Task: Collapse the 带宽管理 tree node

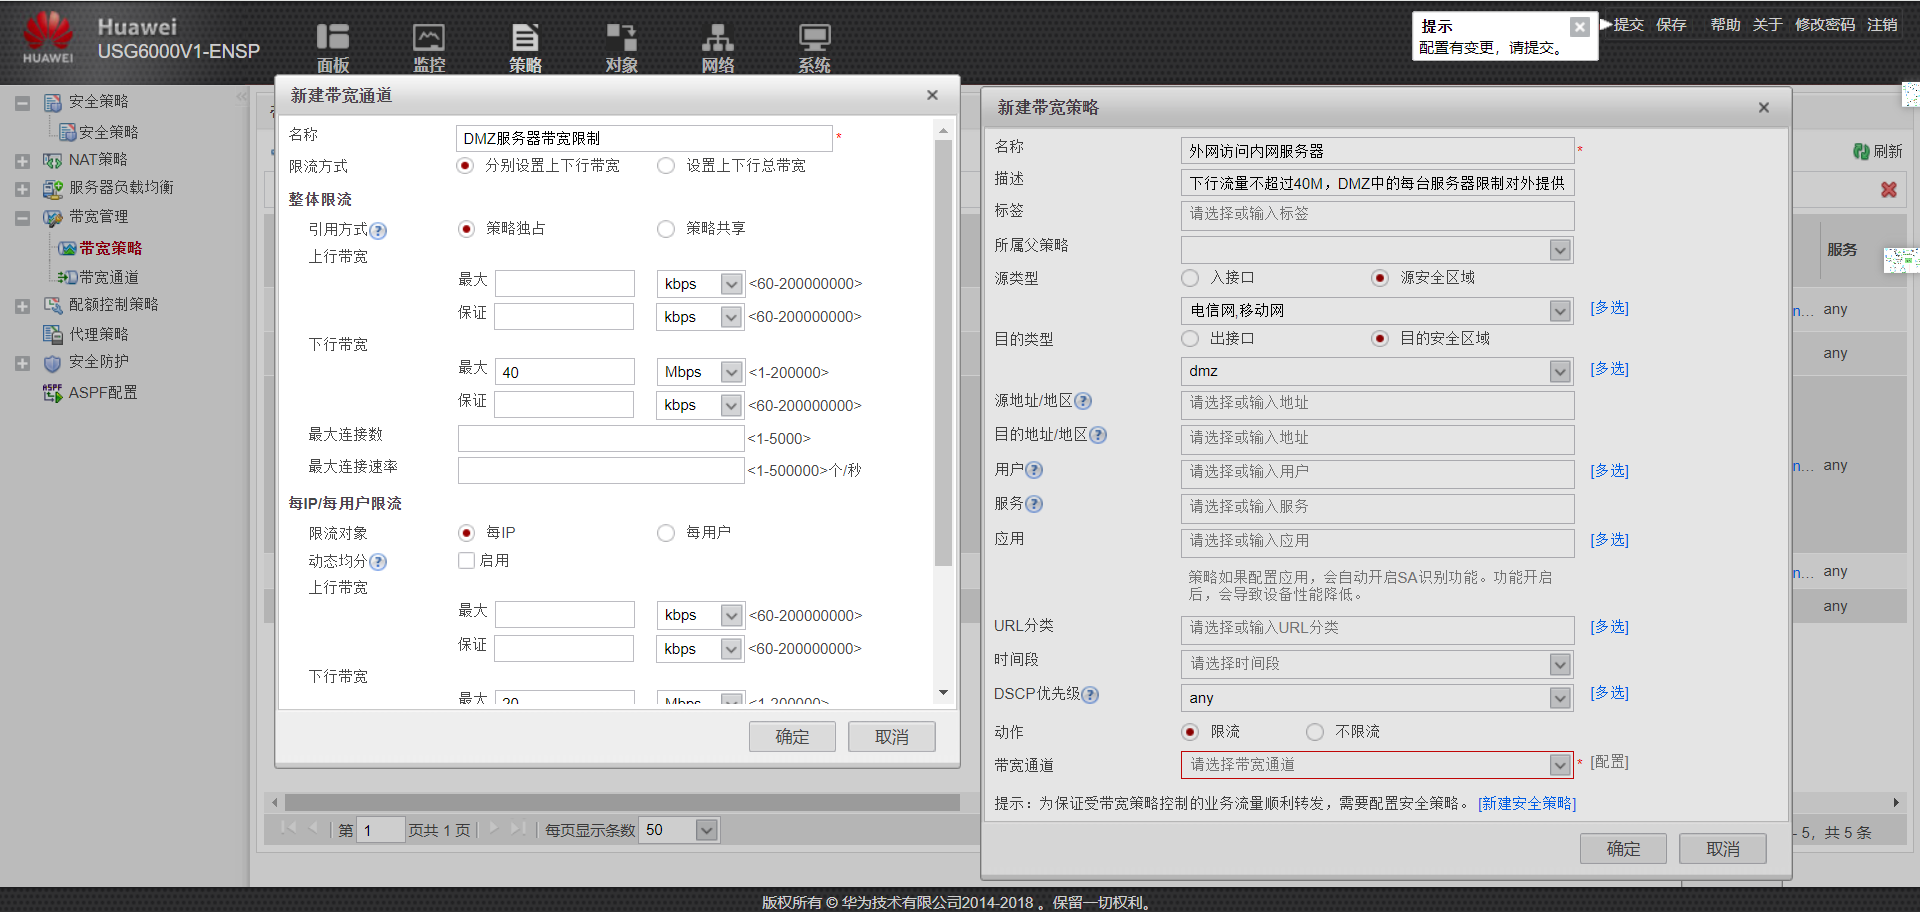Action: (22, 217)
